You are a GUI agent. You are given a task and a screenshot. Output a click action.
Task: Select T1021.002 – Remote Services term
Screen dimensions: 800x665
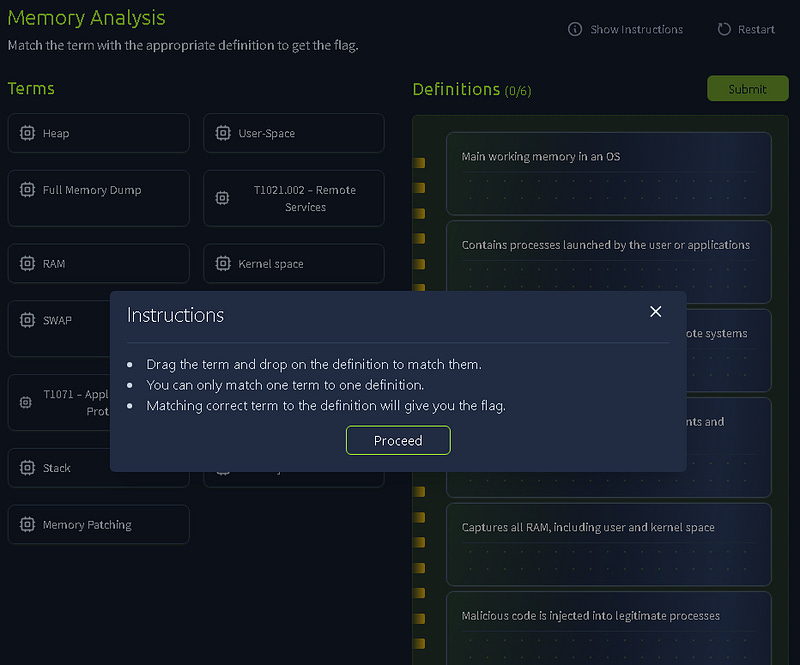(x=293, y=198)
